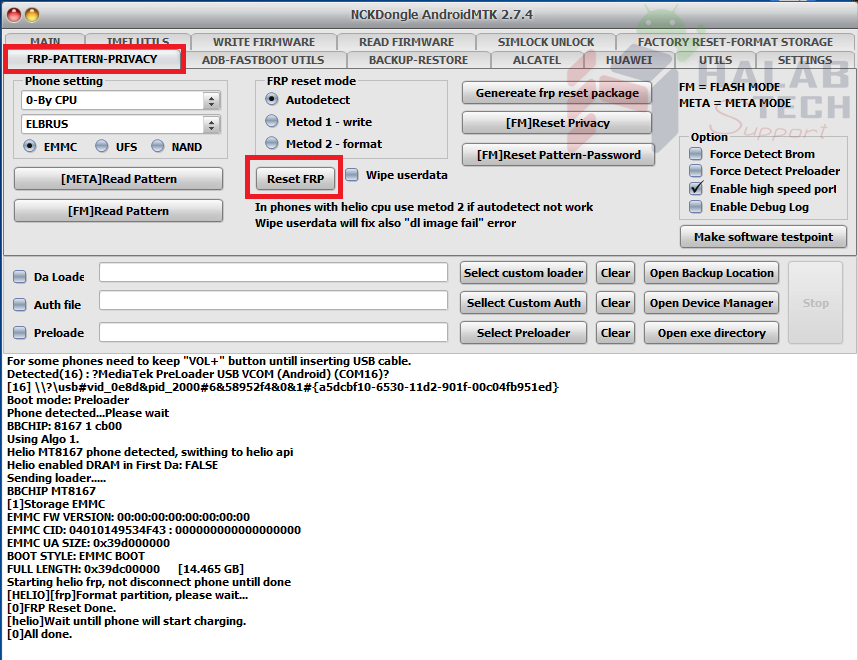Click [FM]Reset Pattern-Password button
The height and width of the screenshot is (660, 858).
(x=559, y=155)
